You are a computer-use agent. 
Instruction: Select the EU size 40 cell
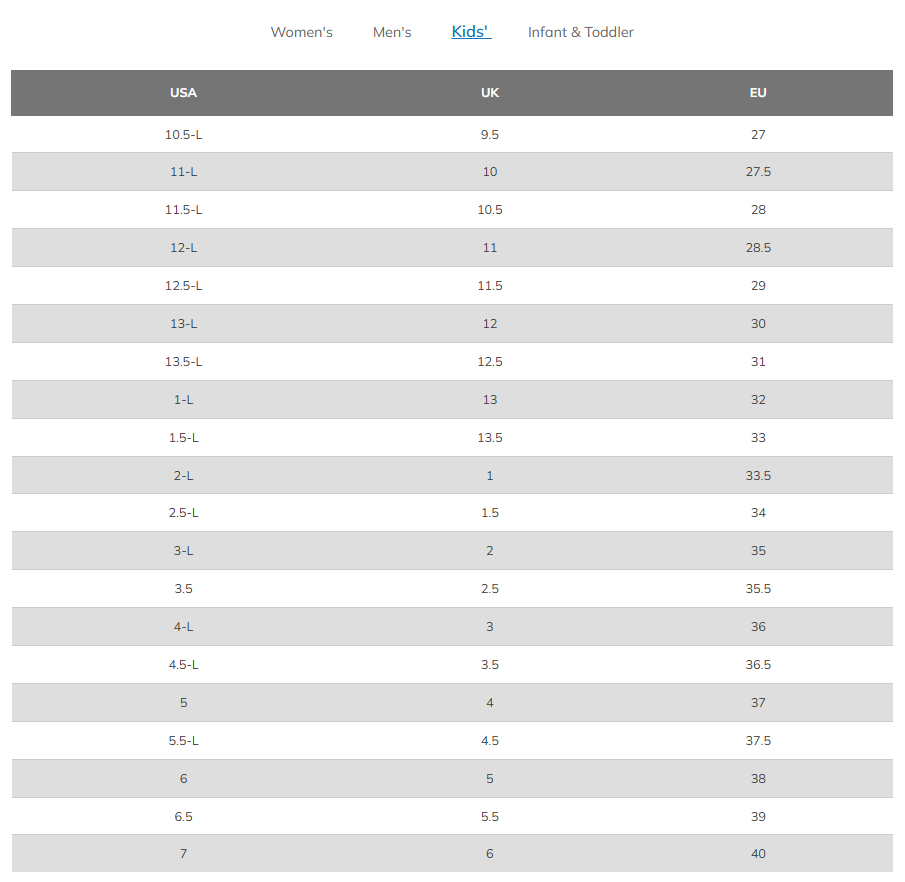click(758, 854)
